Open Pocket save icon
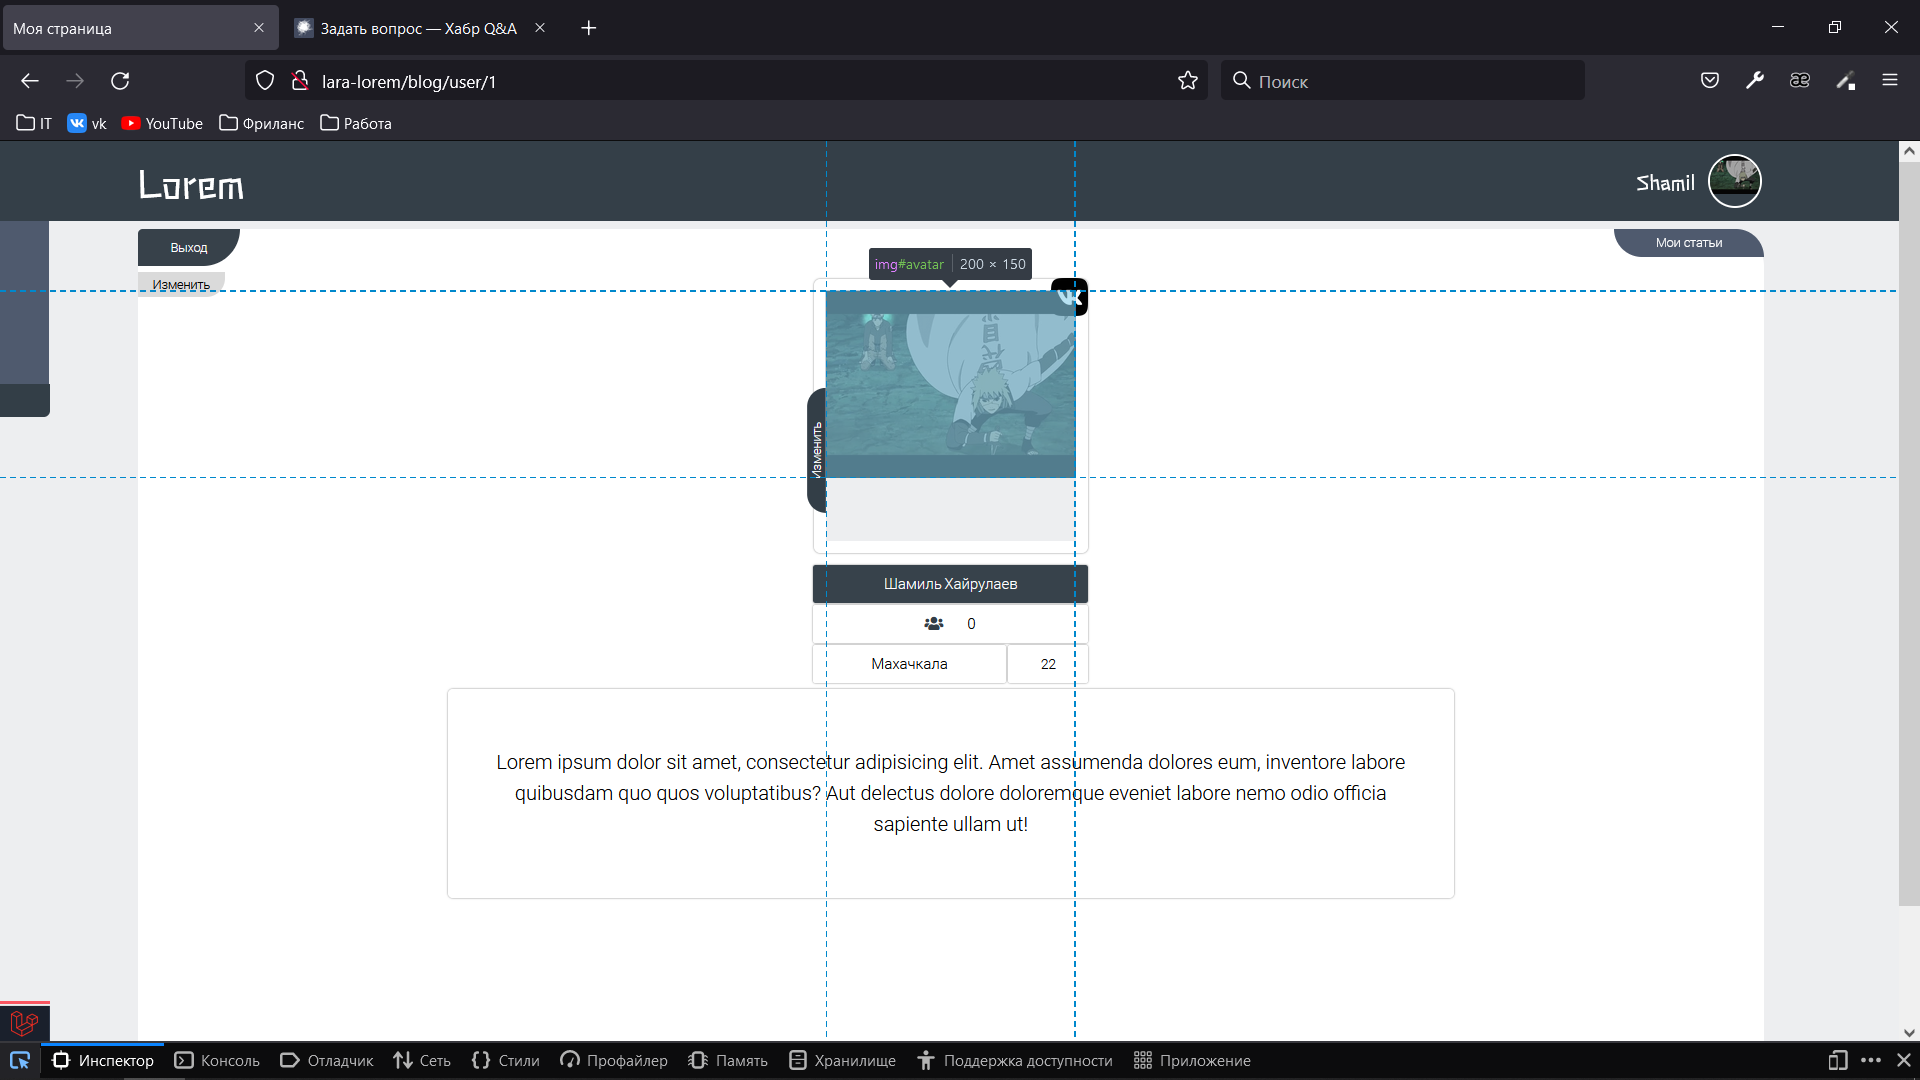The height and width of the screenshot is (1080, 1920). pyautogui.click(x=1710, y=81)
